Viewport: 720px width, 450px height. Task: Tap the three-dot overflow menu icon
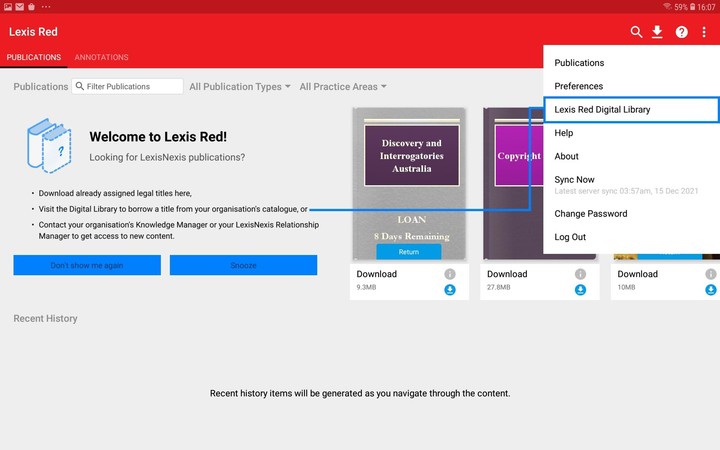(x=704, y=32)
